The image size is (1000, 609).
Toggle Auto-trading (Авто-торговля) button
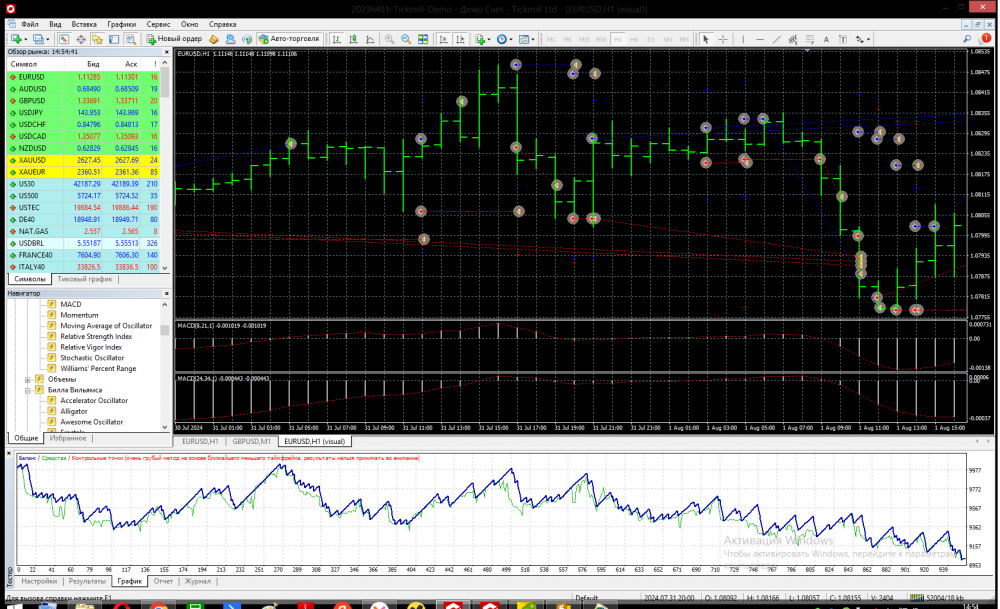tap(286, 39)
